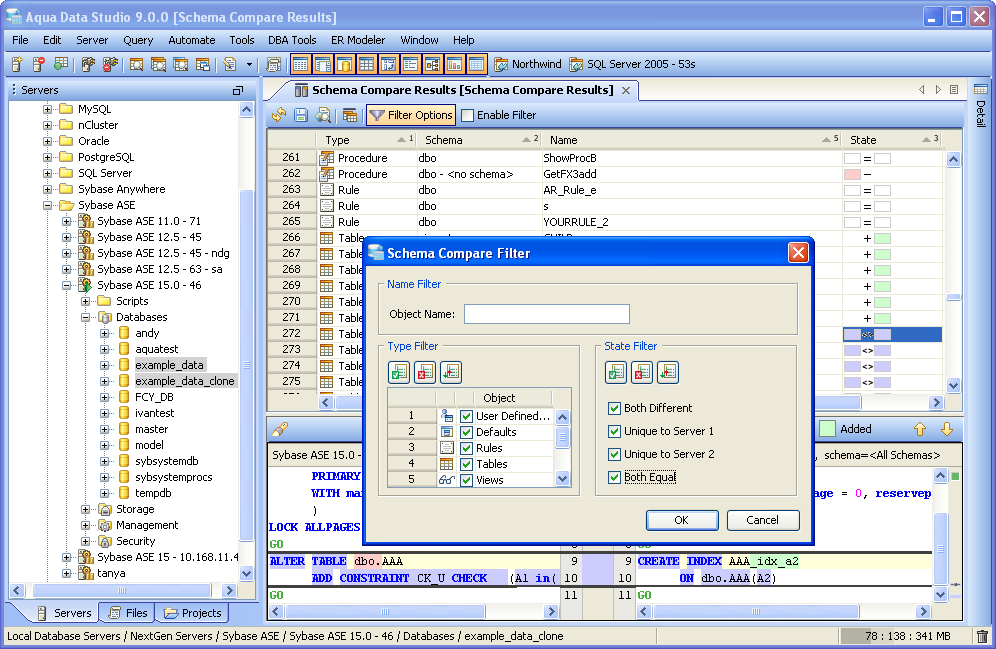Uncheck all states in State Filter
The height and width of the screenshot is (649, 996).
pos(642,372)
